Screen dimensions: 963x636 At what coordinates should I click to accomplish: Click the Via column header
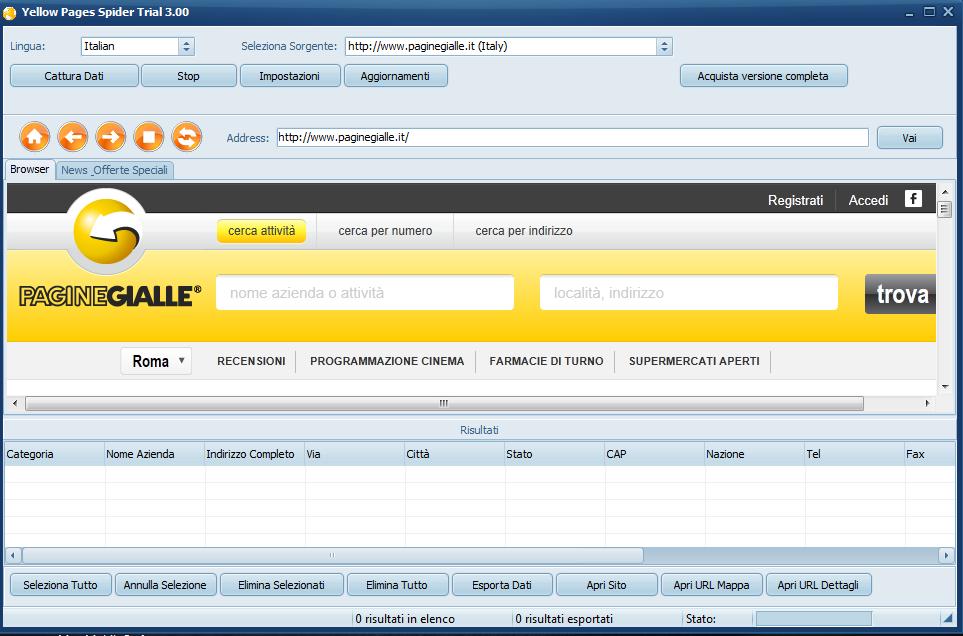tap(355, 454)
